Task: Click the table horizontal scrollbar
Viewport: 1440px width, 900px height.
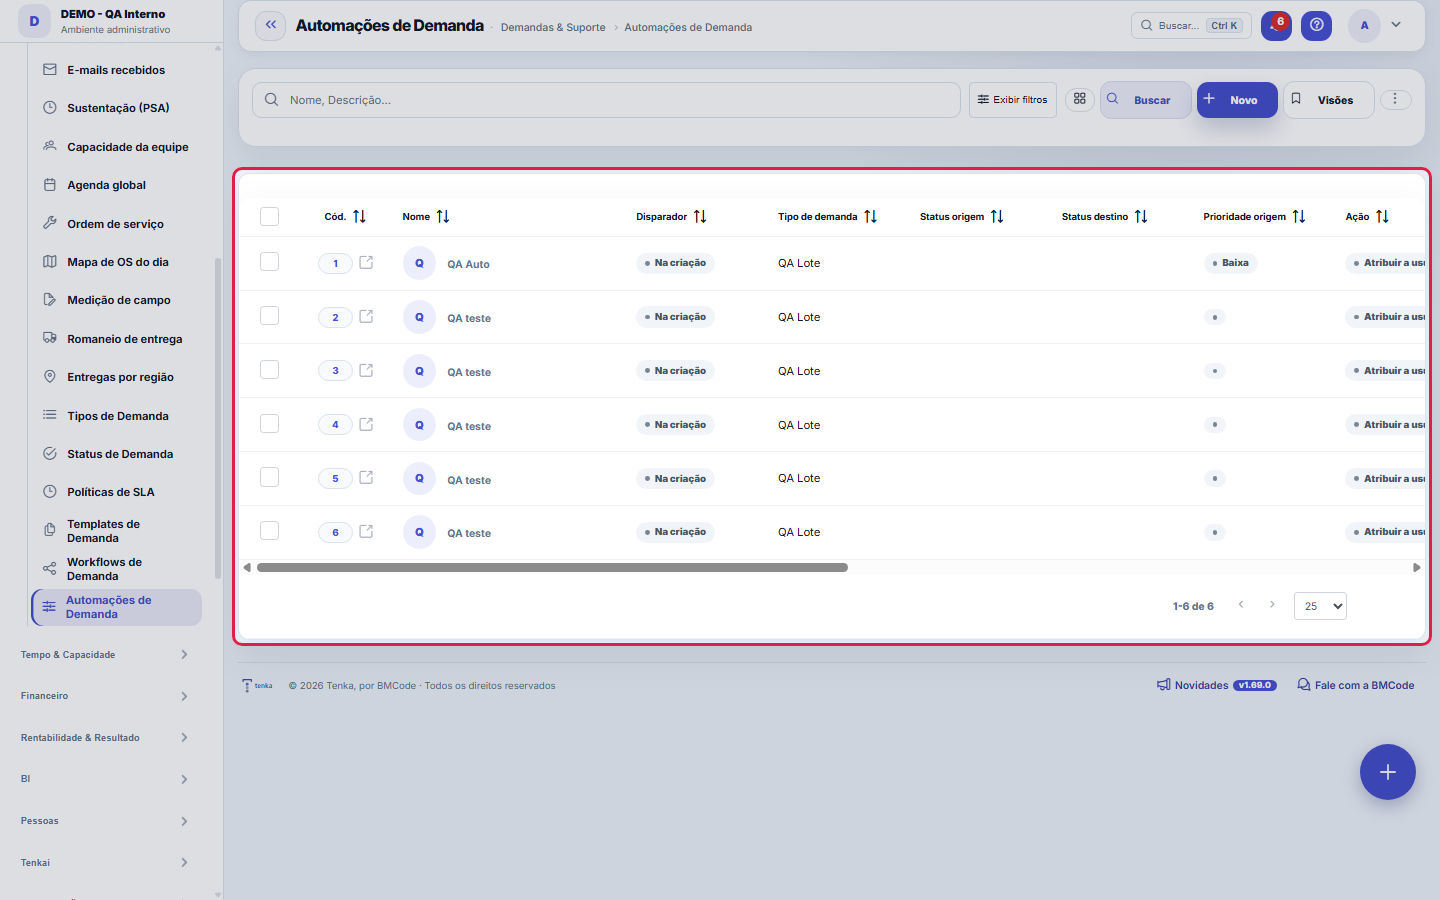Action: [x=552, y=567]
